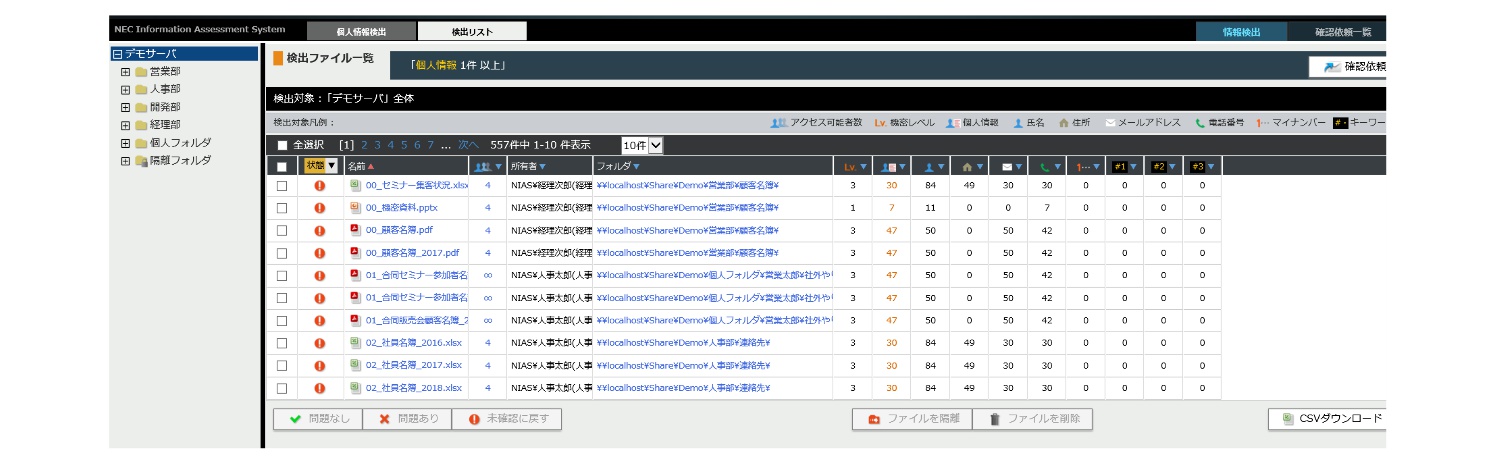Click the 問題あり button
Screen dimensions: 1500x460
click(407, 419)
